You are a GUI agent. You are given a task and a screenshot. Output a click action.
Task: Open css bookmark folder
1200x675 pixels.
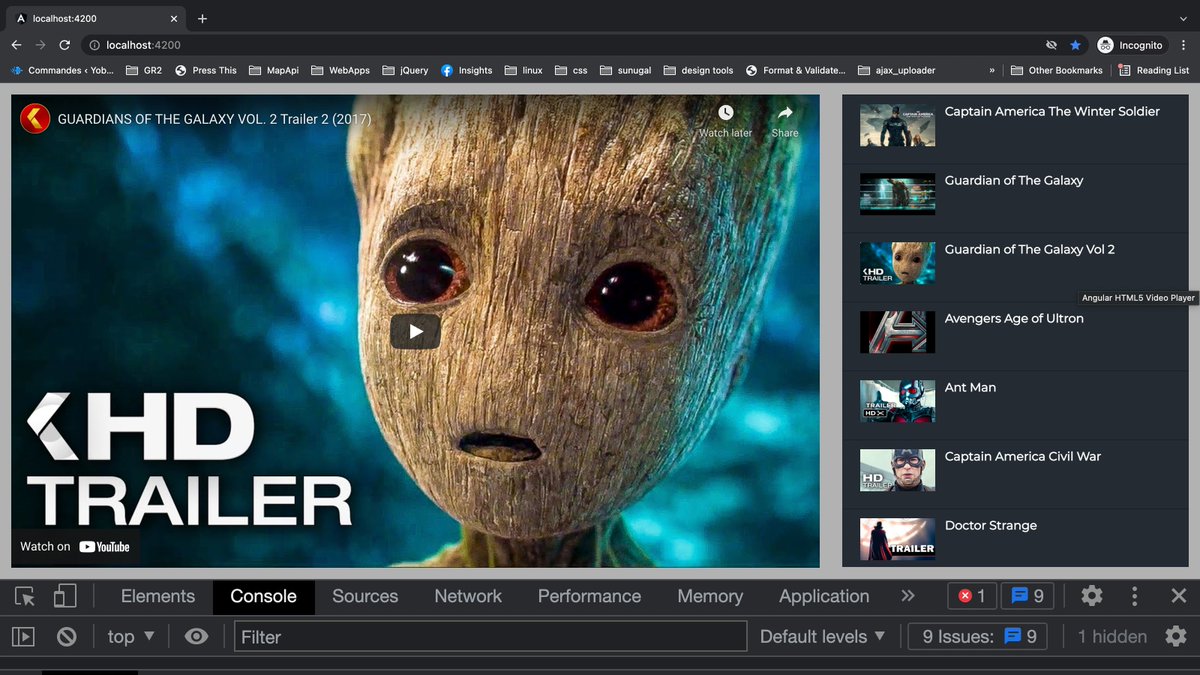(x=570, y=70)
